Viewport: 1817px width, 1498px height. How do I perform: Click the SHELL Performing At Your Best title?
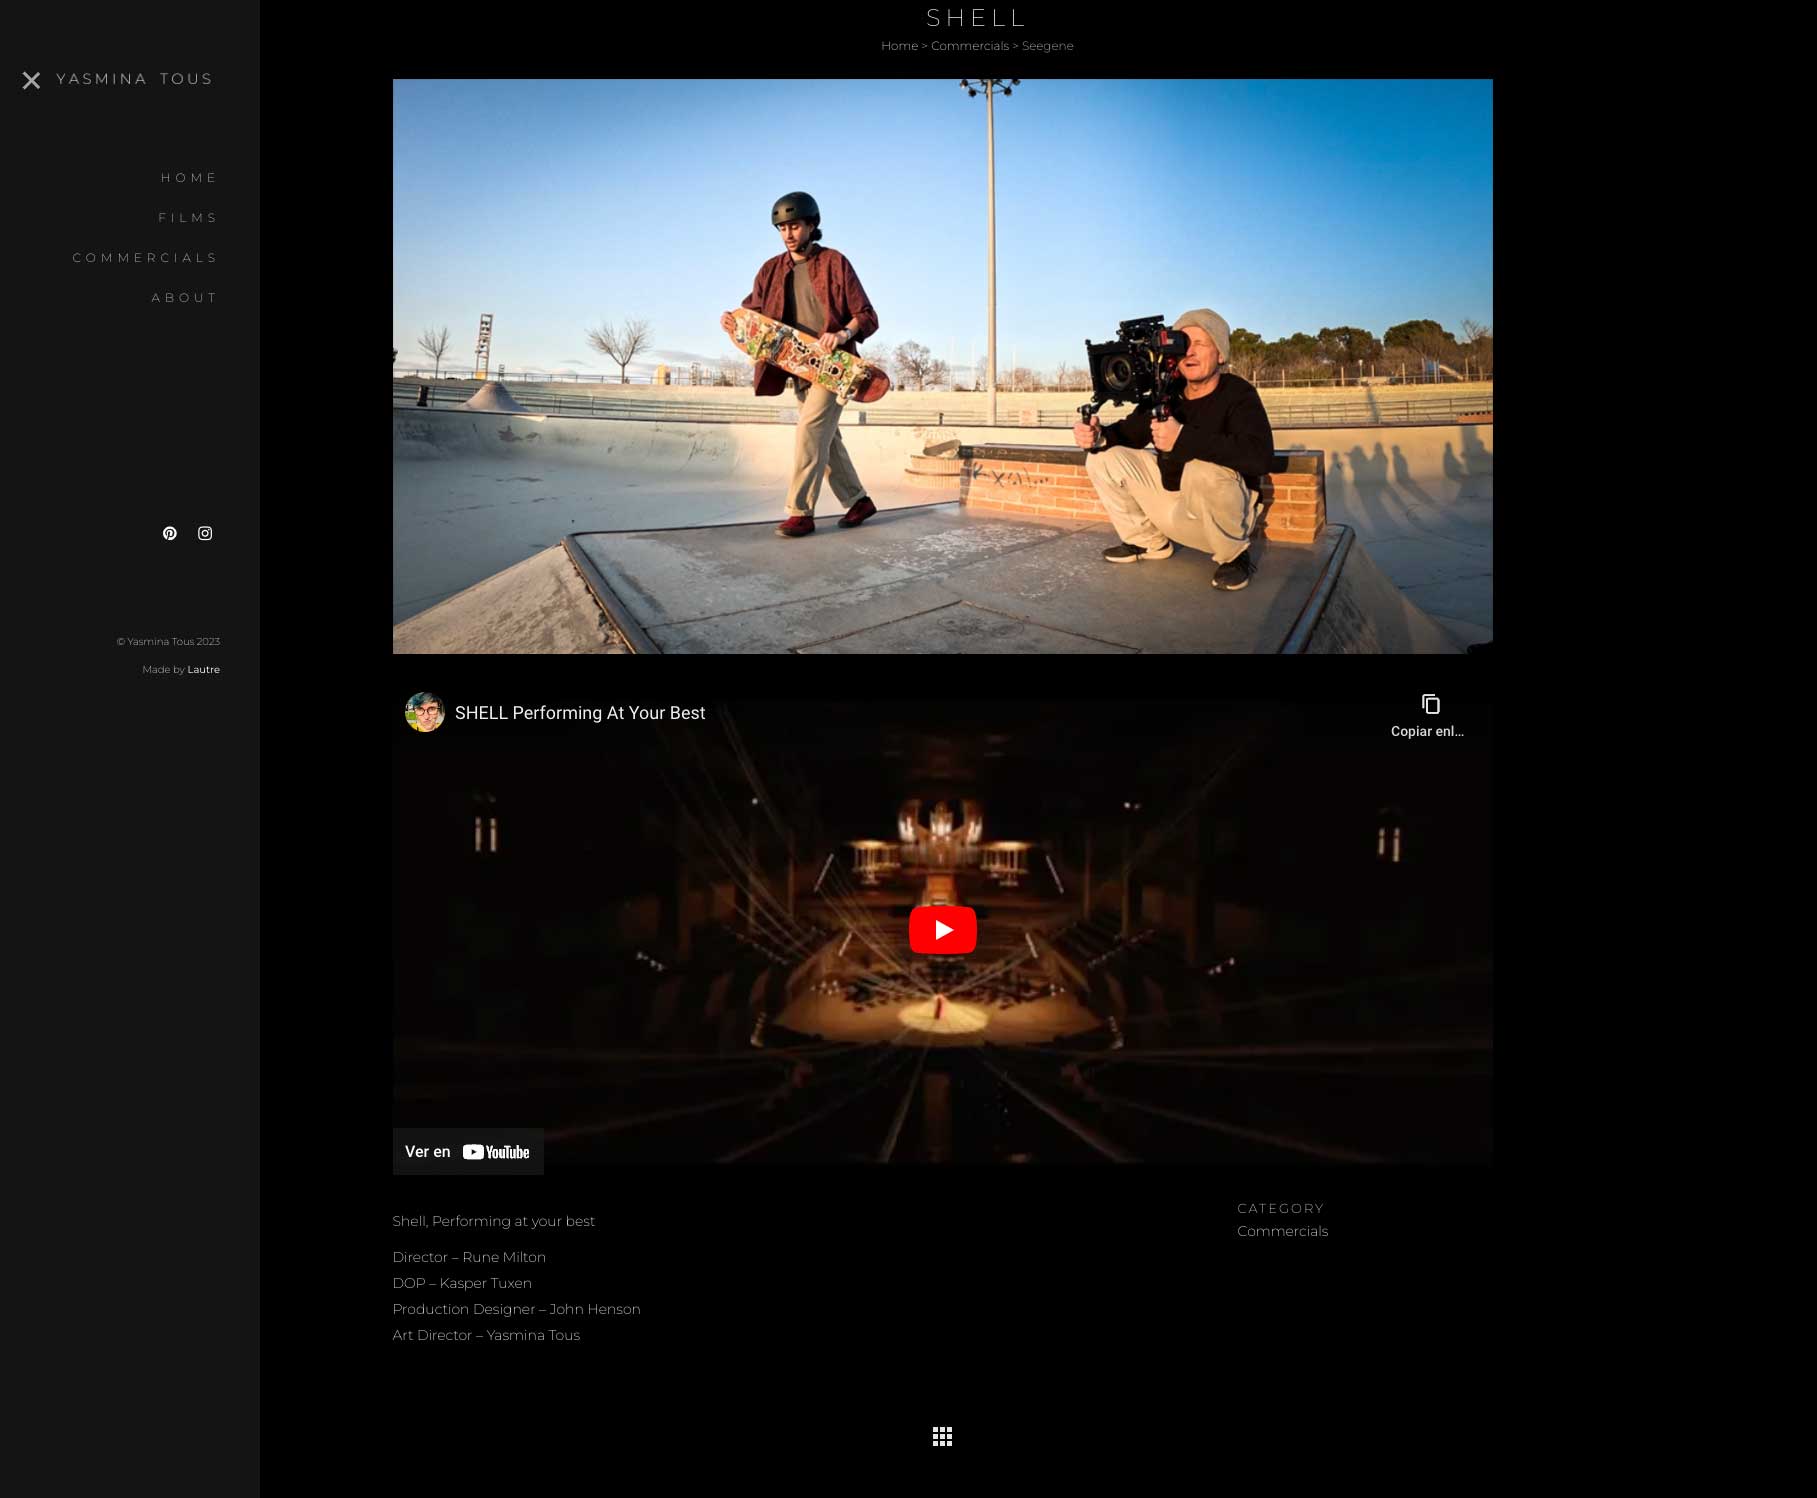580,713
